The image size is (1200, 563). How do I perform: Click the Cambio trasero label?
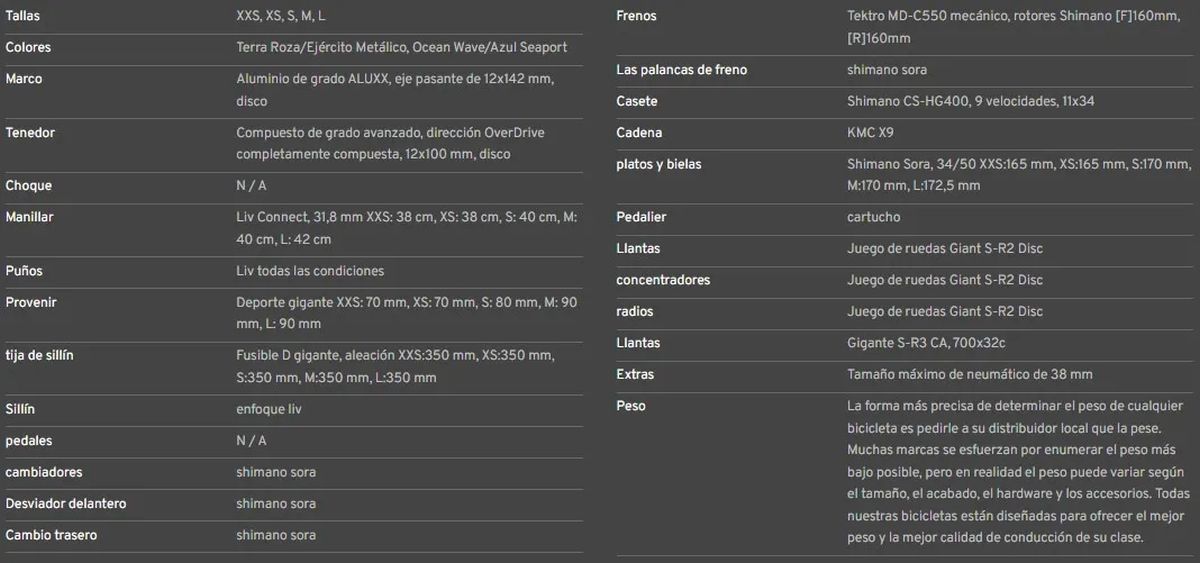pos(51,535)
